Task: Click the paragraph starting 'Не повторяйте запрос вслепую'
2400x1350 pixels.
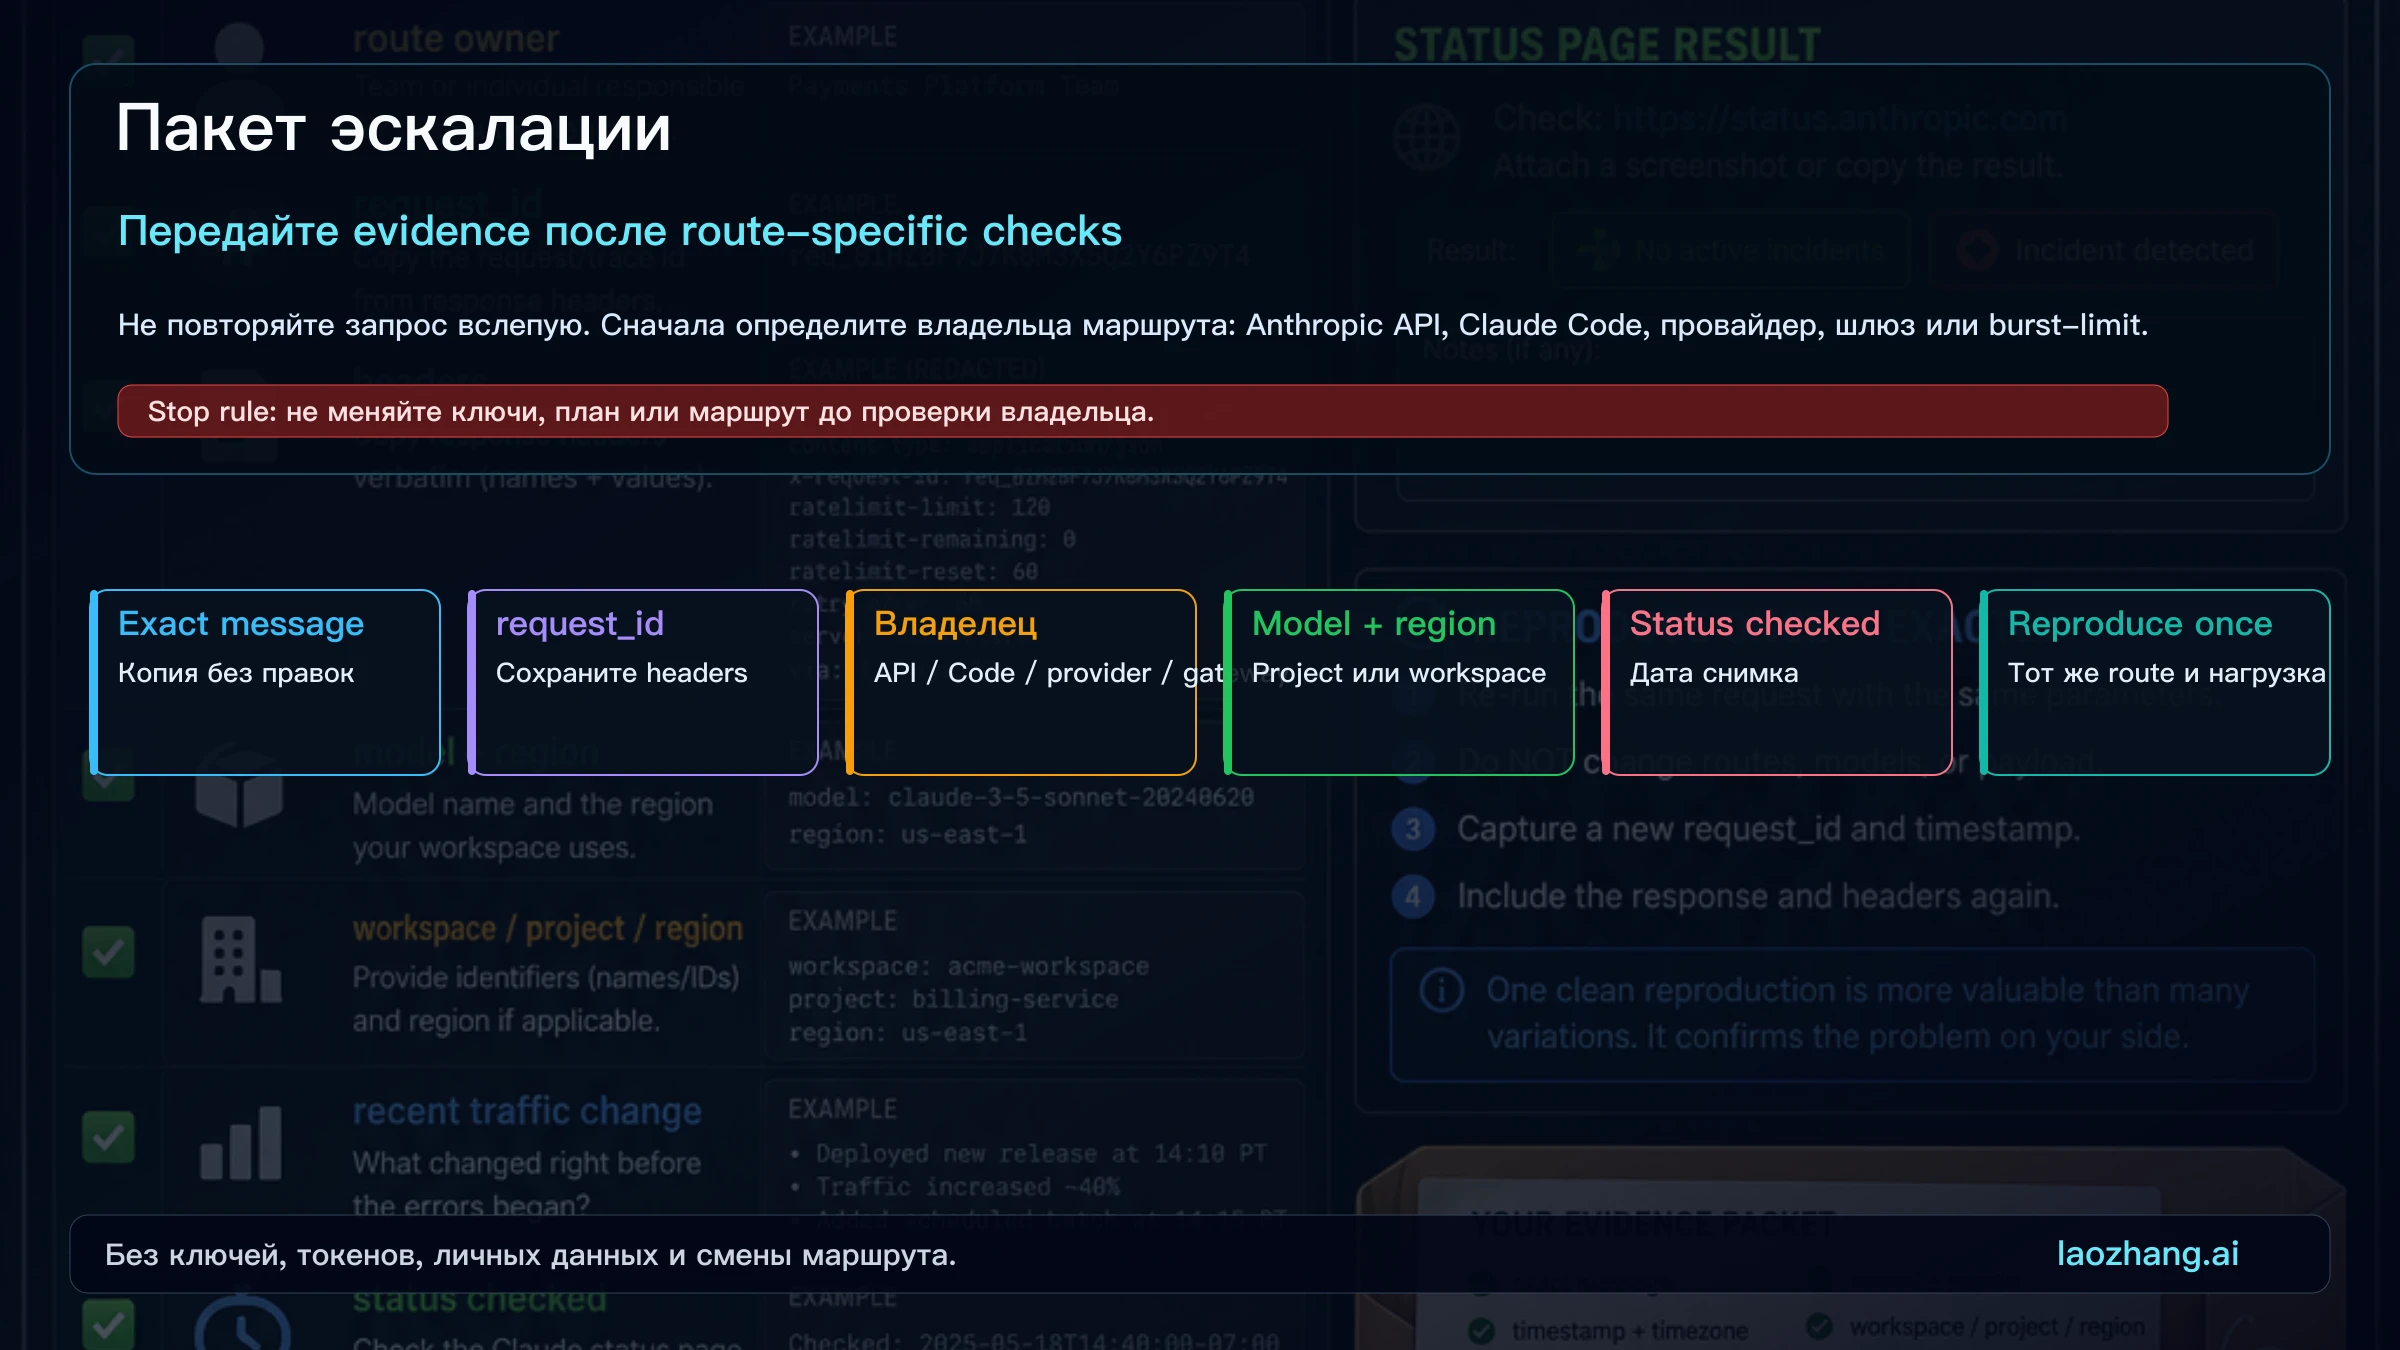Action: (x=1133, y=325)
